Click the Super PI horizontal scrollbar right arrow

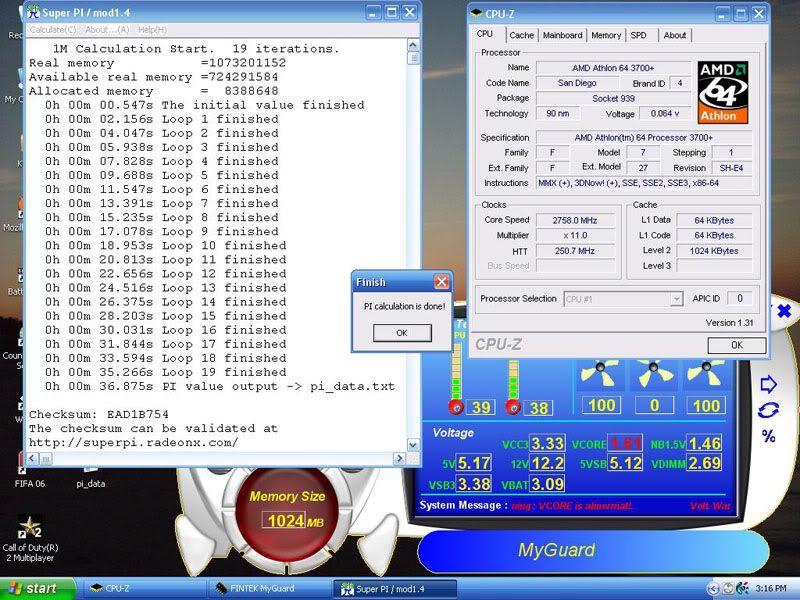coord(399,459)
